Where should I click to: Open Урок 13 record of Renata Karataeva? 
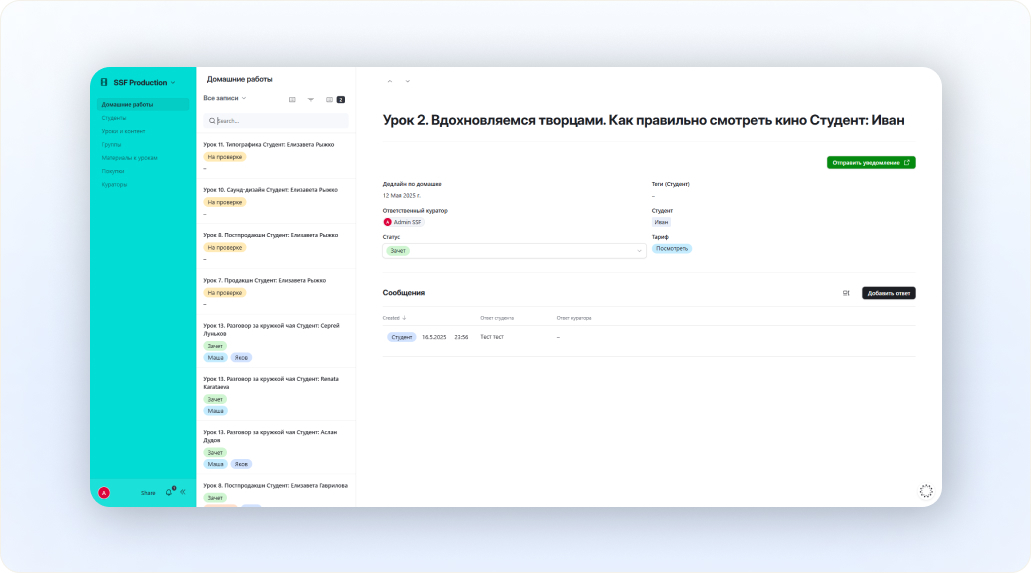tap(276, 394)
